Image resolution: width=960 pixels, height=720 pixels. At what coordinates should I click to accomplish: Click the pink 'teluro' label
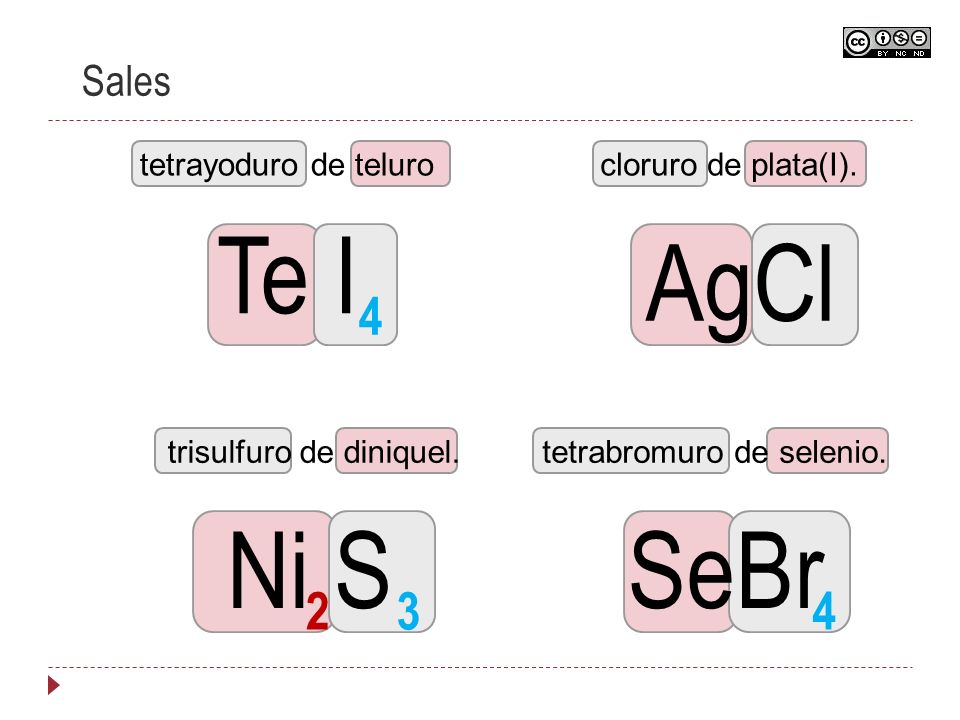coord(400,163)
